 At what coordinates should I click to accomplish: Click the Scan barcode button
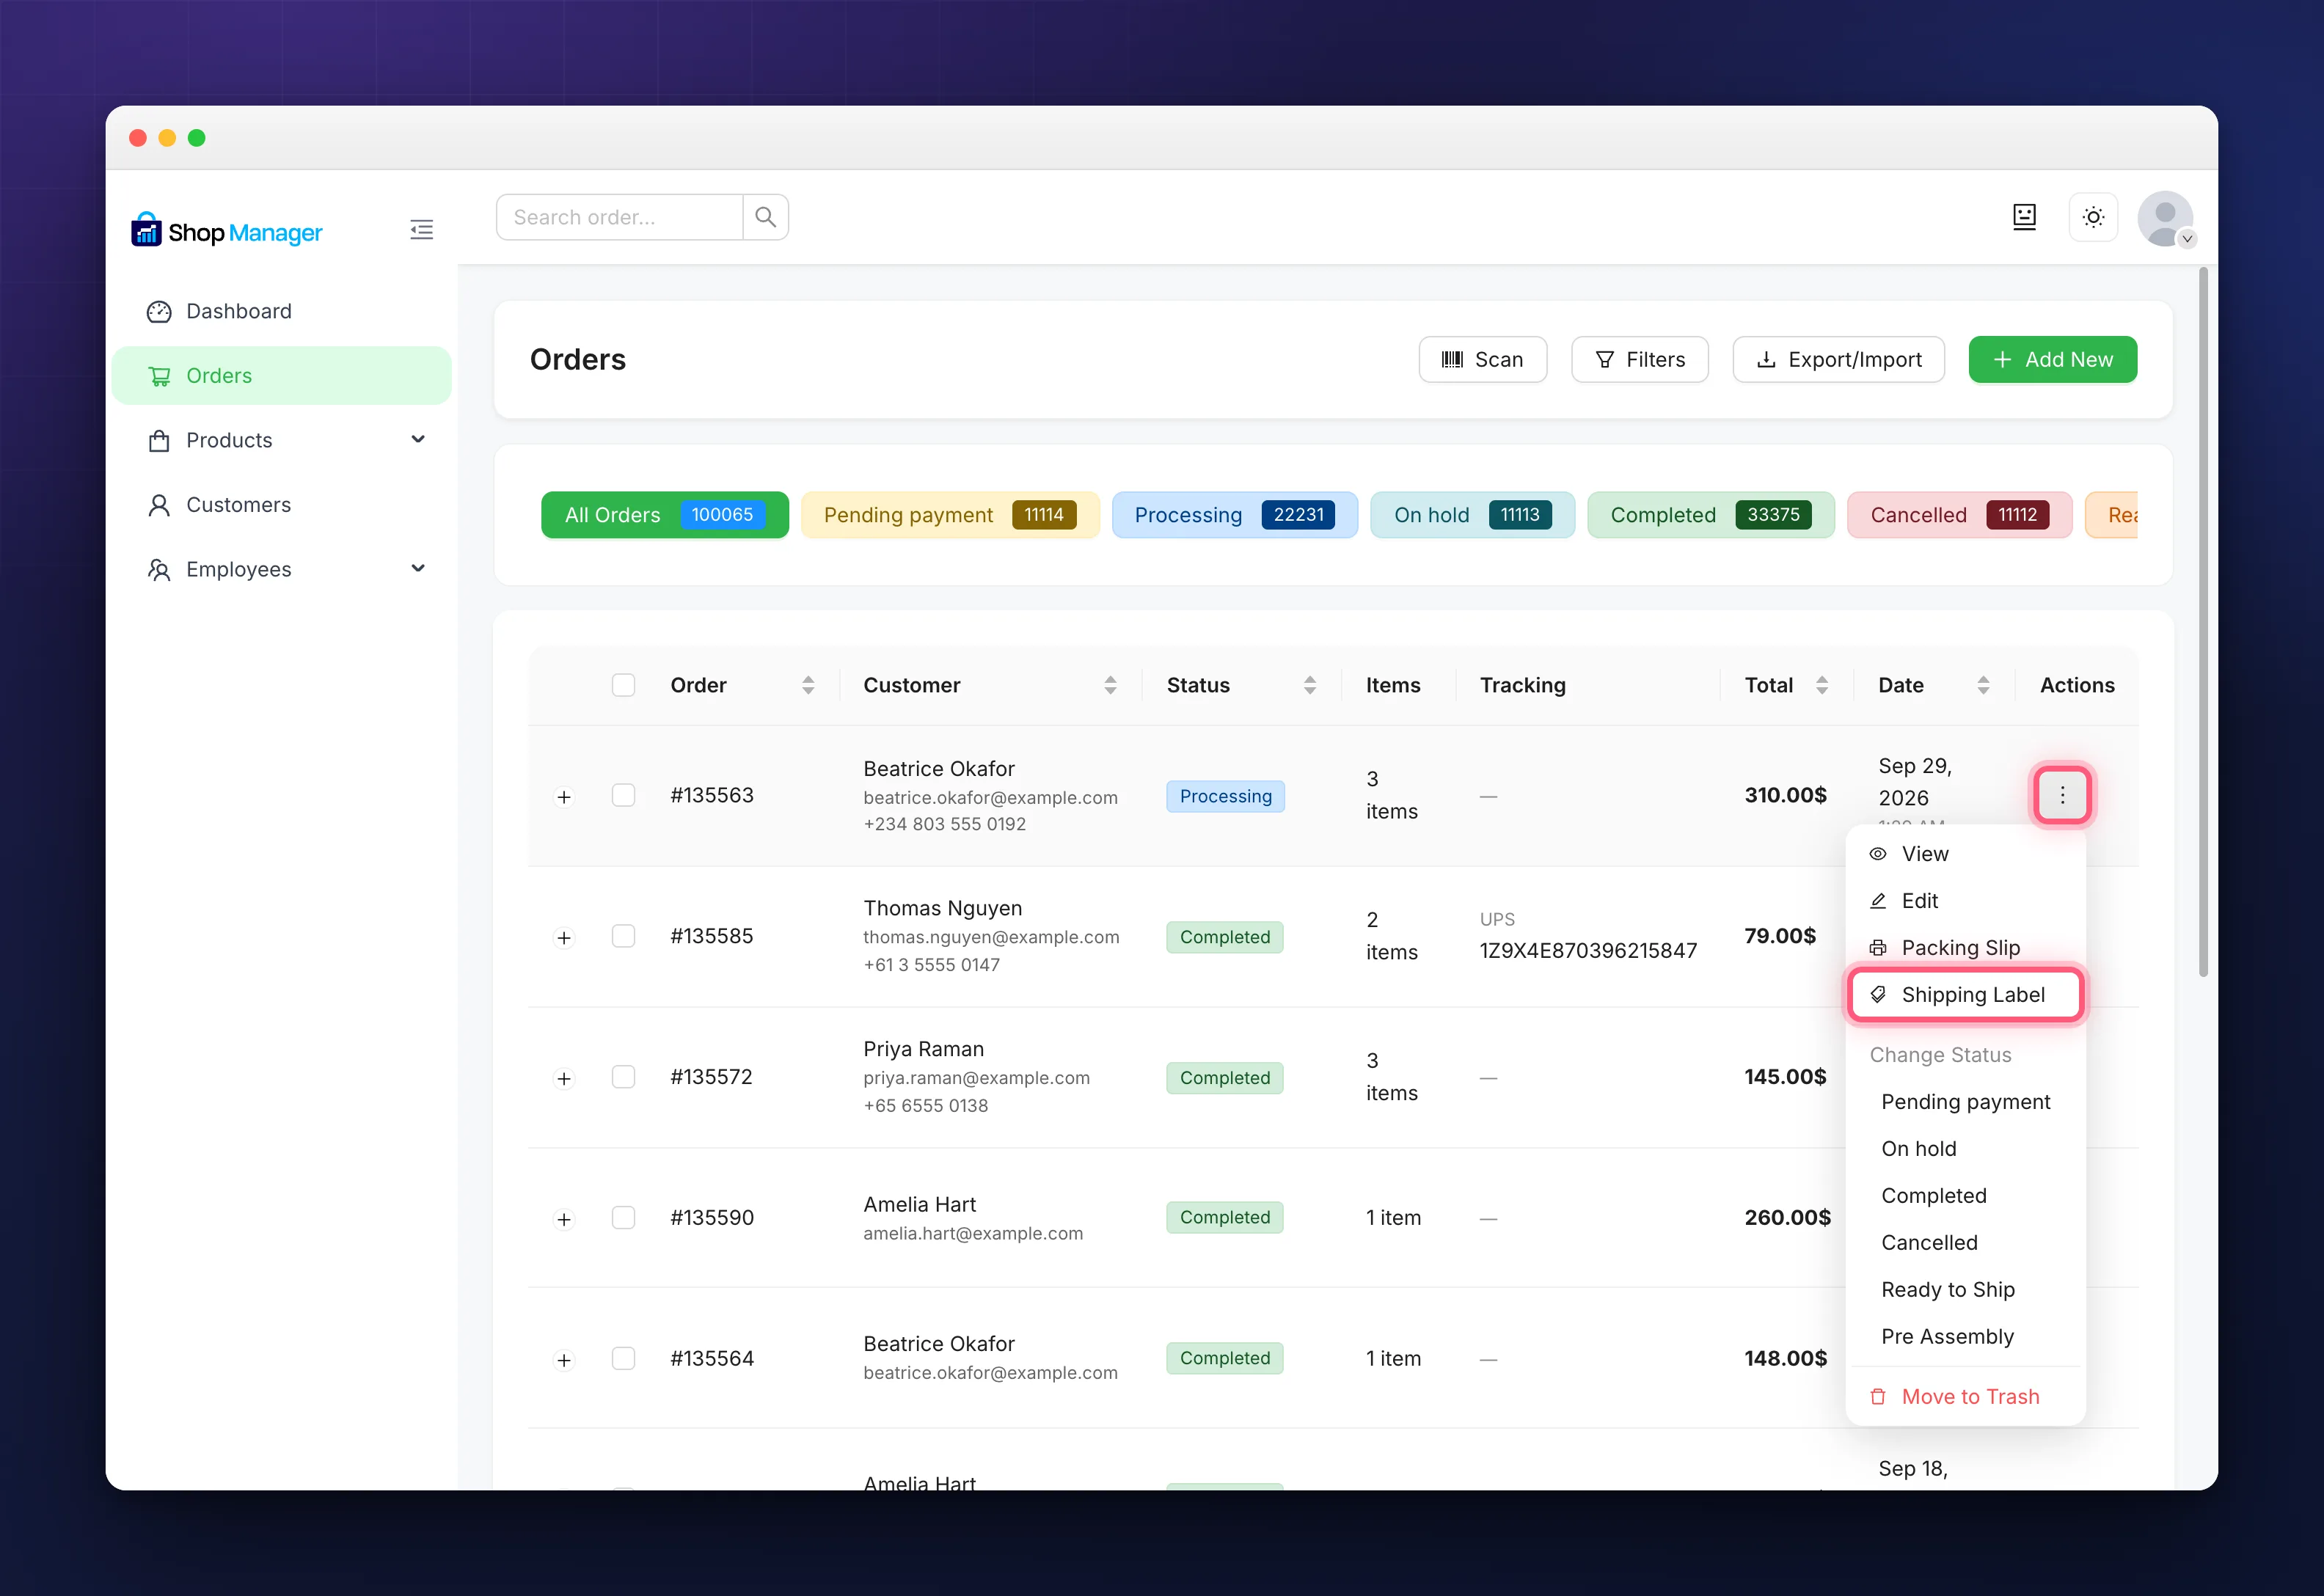(1482, 359)
